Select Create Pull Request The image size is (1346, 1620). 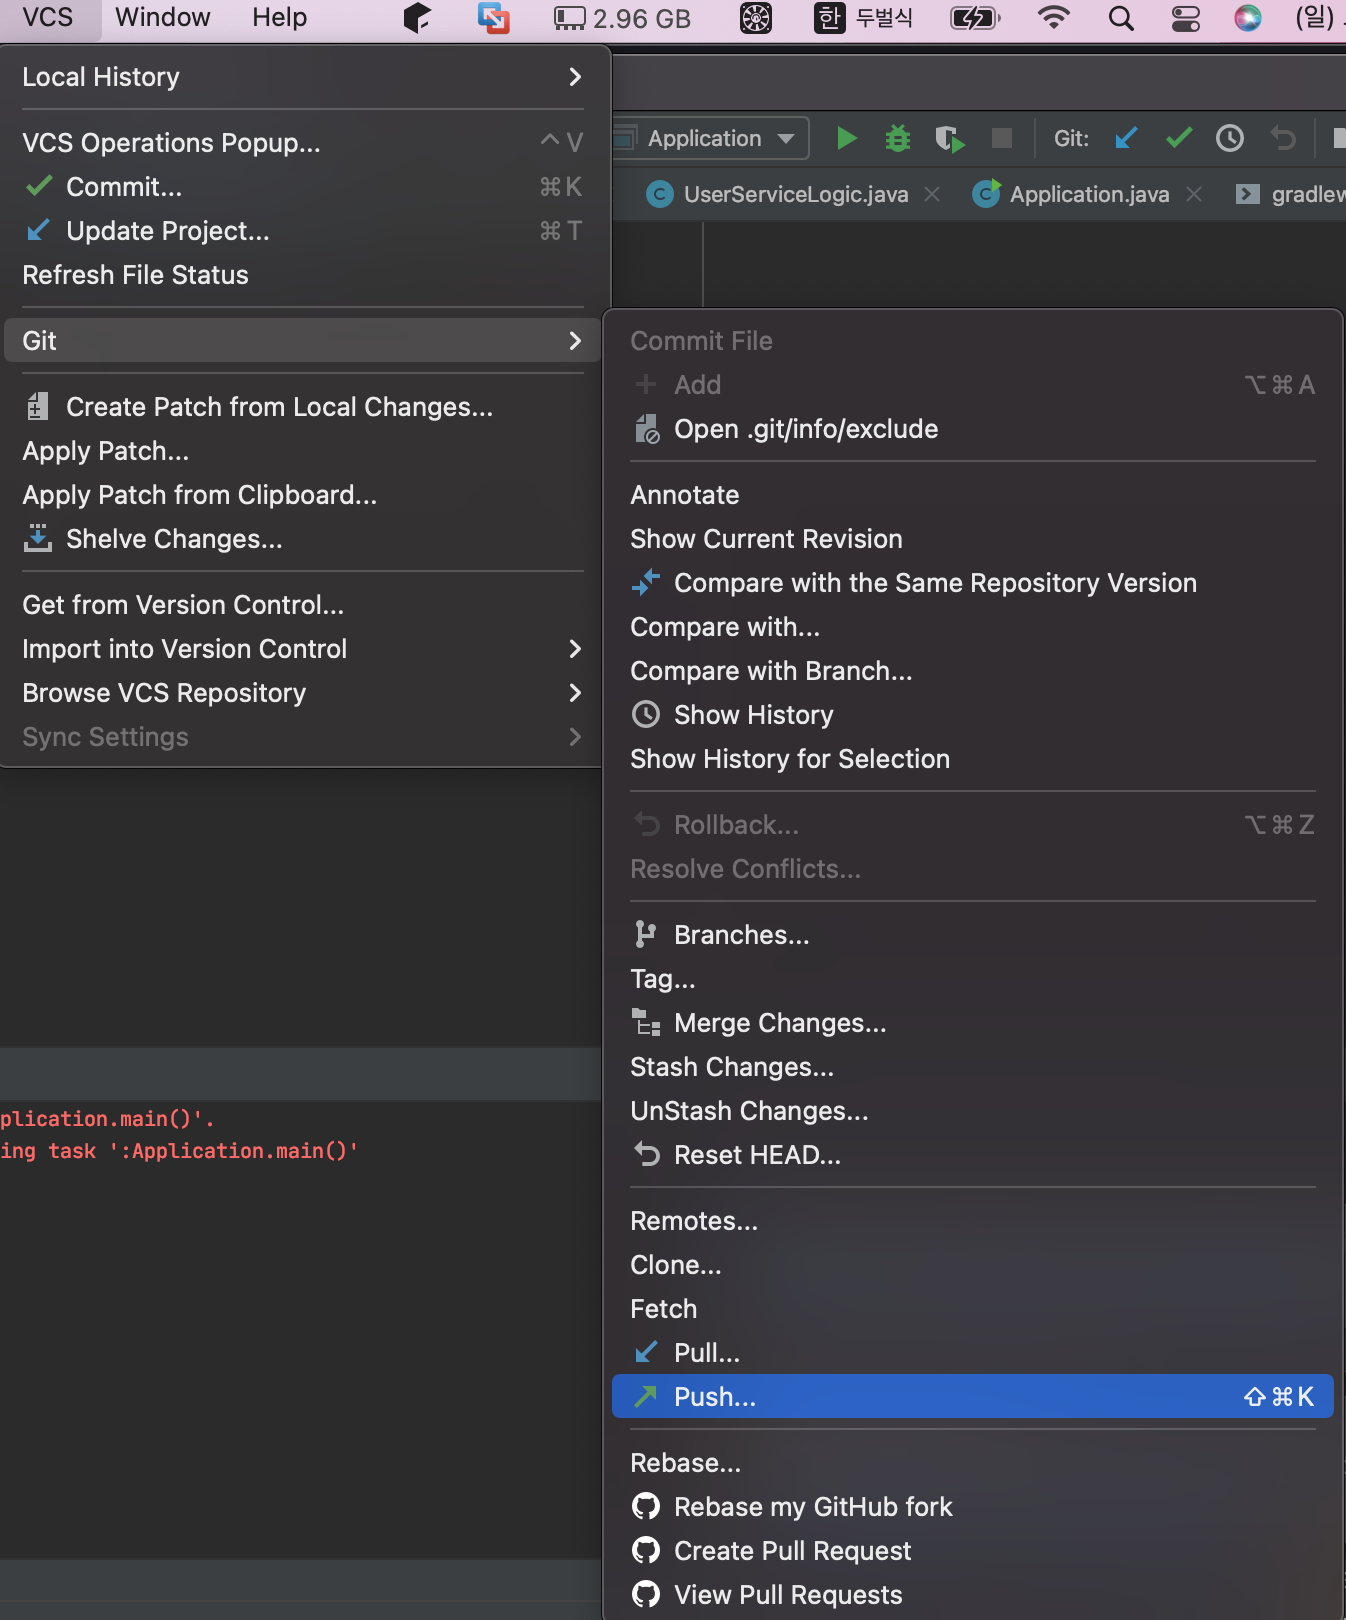[972, 1551]
